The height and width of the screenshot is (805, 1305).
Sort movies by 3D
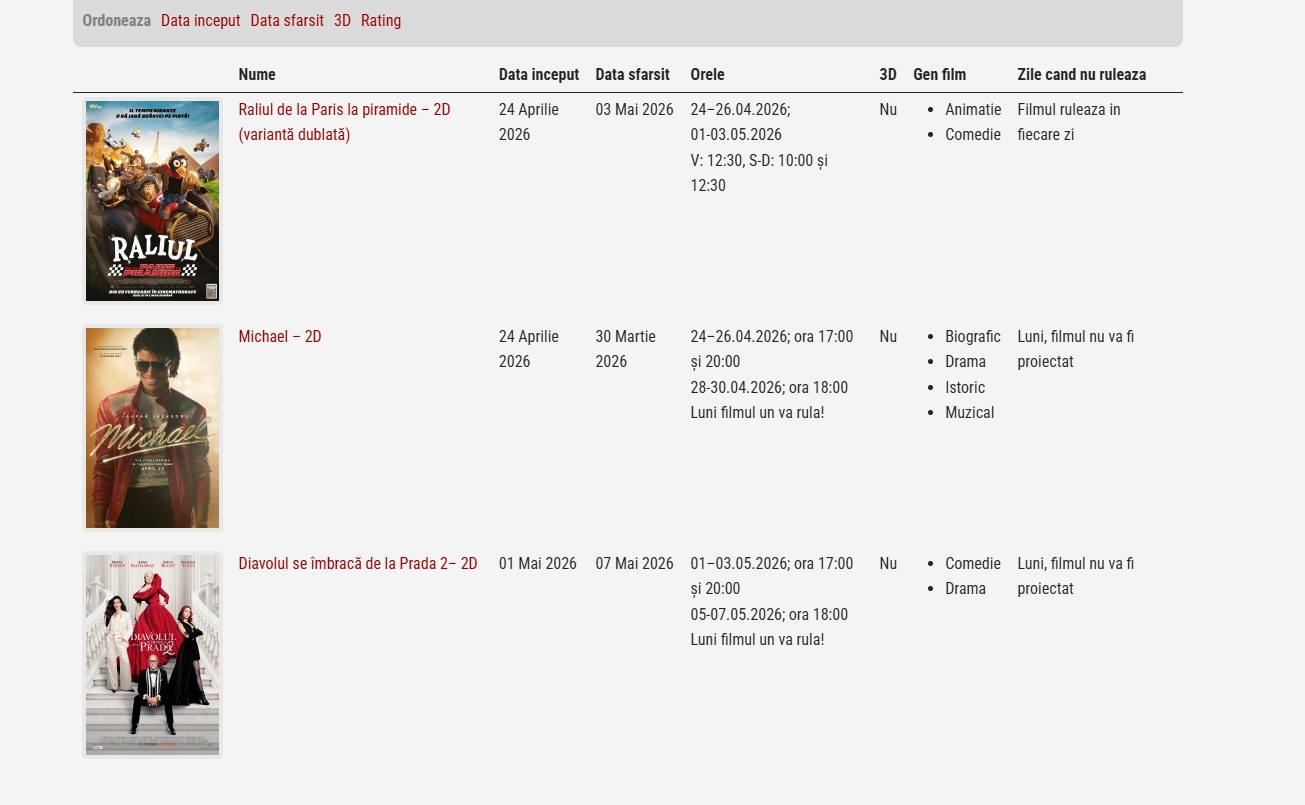coord(342,20)
